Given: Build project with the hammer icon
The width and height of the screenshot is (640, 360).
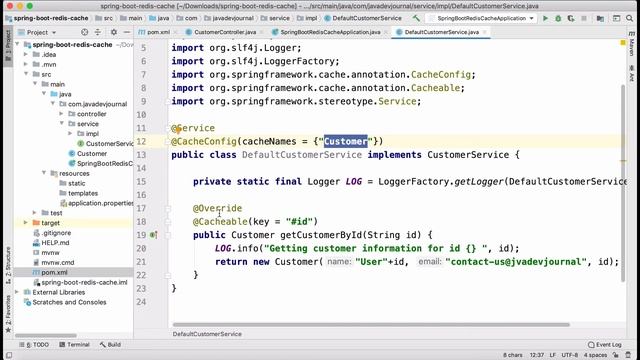Looking at the screenshot, I should point(416,18).
